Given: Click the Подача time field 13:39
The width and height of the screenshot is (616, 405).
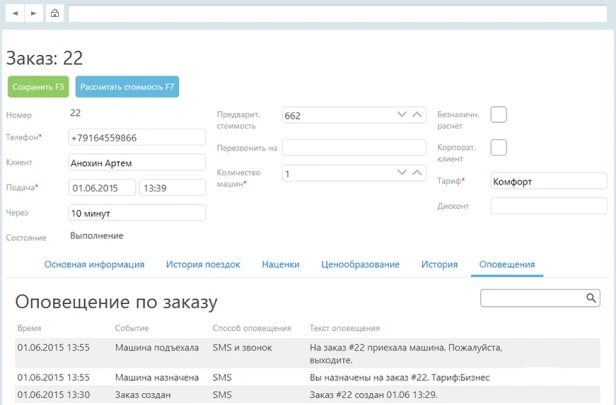Looking at the screenshot, I should 172,188.
